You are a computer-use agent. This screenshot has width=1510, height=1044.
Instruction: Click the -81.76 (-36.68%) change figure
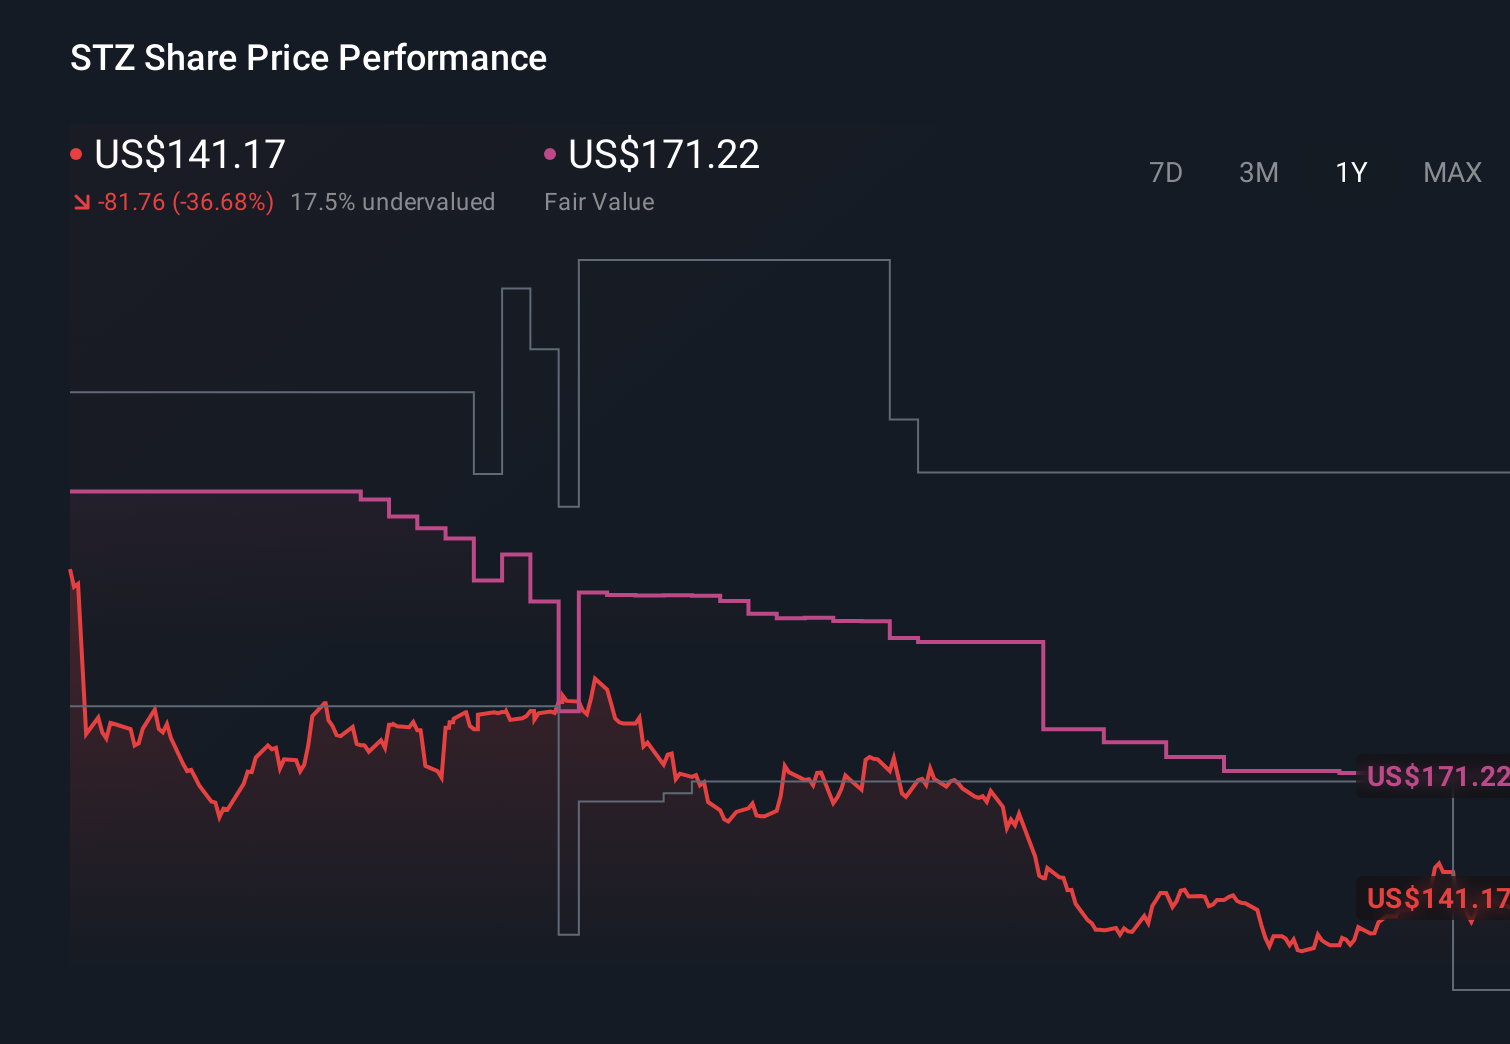coord(185,201)
